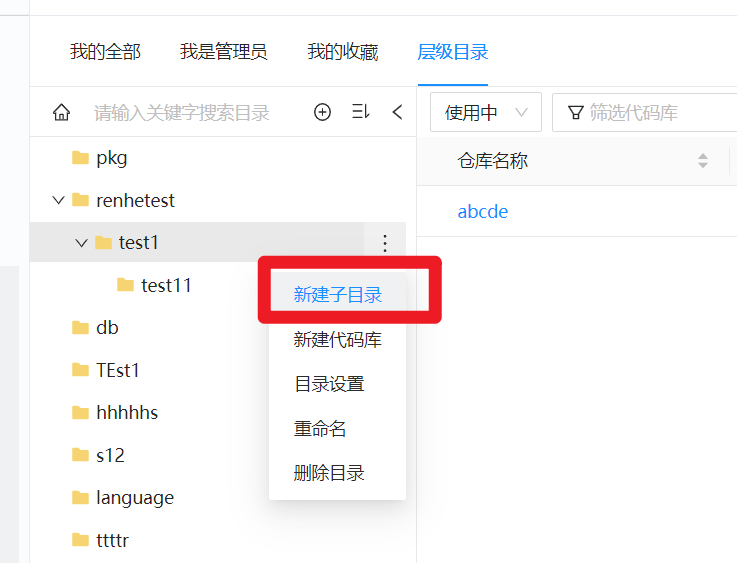737x563 pixels.
Task: Choose 删除目录 from context menu
Action: (337, 473)
